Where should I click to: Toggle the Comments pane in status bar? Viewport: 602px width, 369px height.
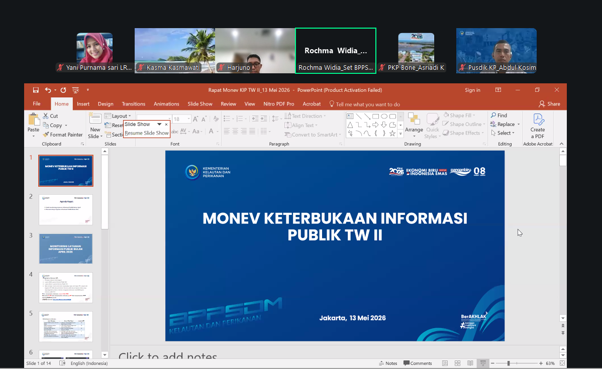coord(418,363)
